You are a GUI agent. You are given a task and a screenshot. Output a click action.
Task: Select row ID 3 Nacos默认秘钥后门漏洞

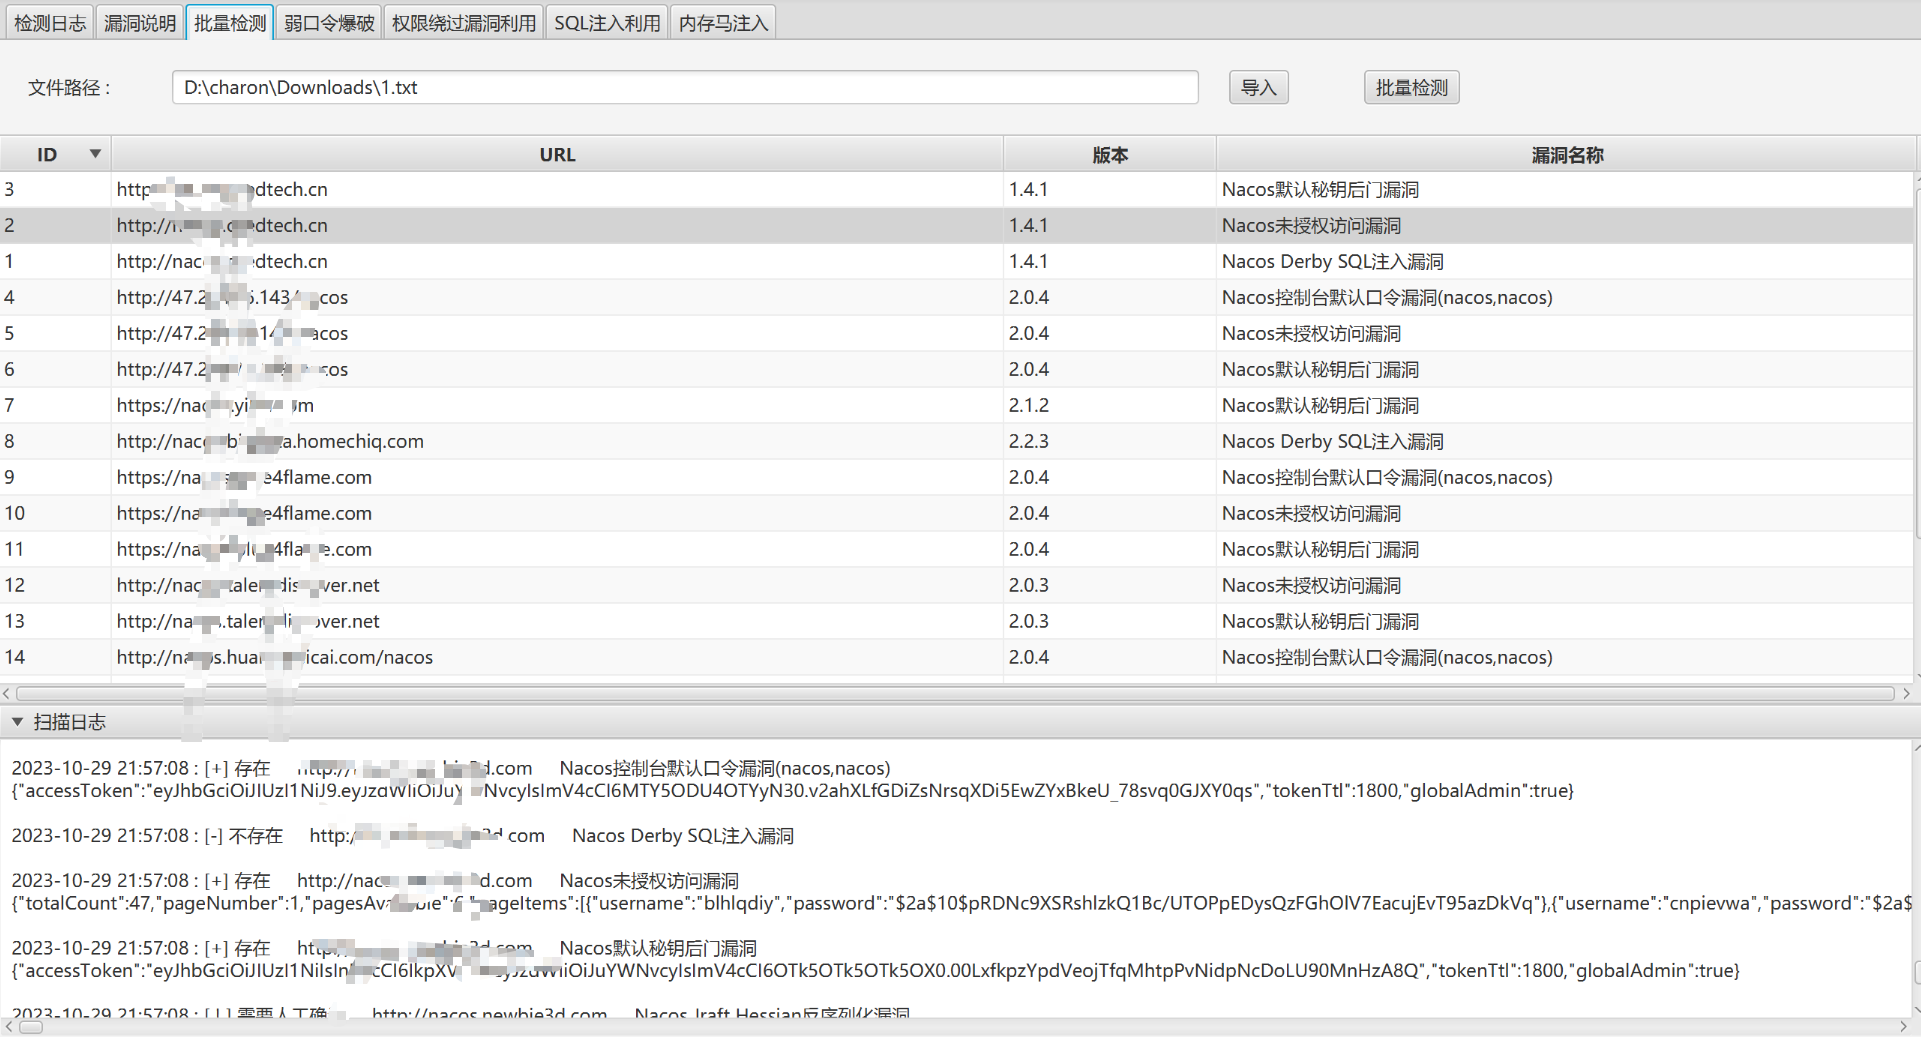(x=957, y=189)
